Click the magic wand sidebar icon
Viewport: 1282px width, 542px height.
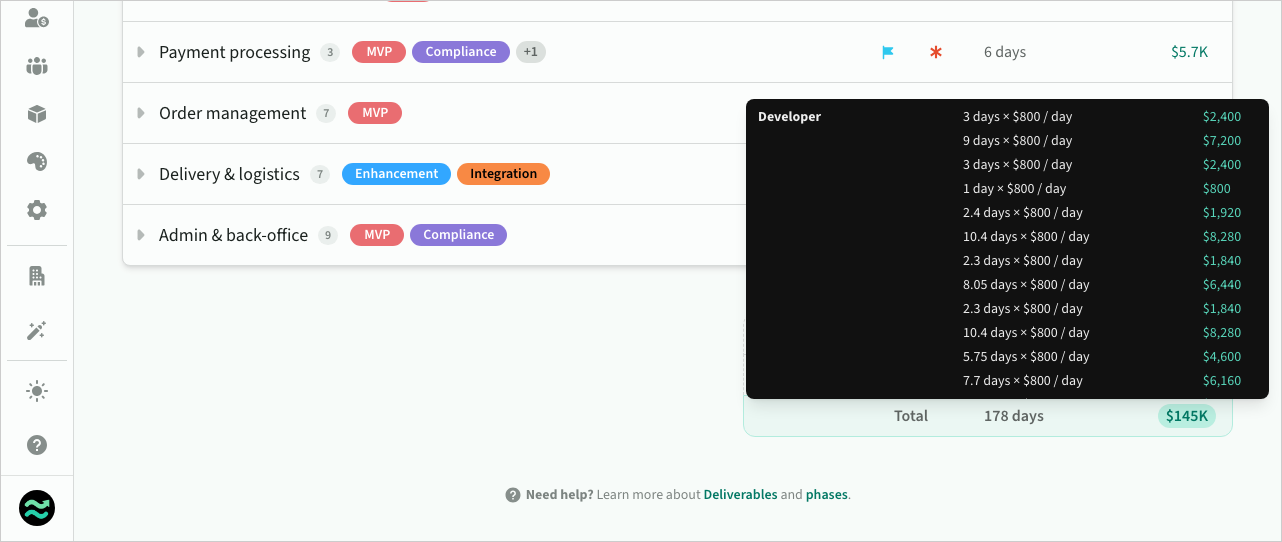click(x=37, y=331)
